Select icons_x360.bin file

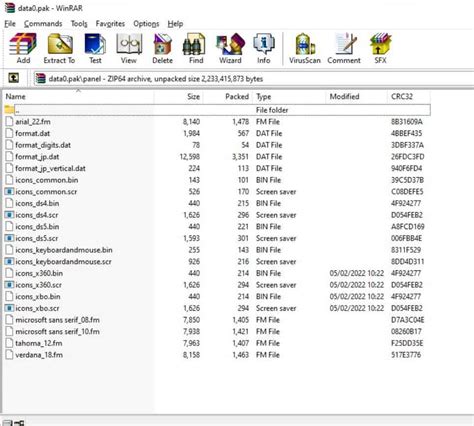(x=39, y=273)
